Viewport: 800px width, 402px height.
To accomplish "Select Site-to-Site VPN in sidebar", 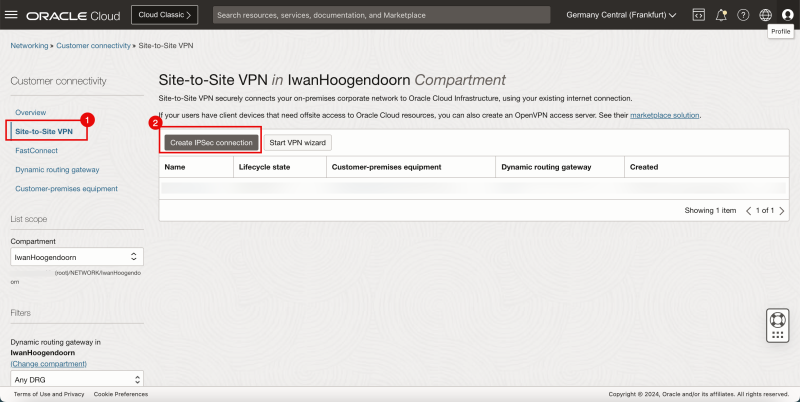I will click(44, 131).
